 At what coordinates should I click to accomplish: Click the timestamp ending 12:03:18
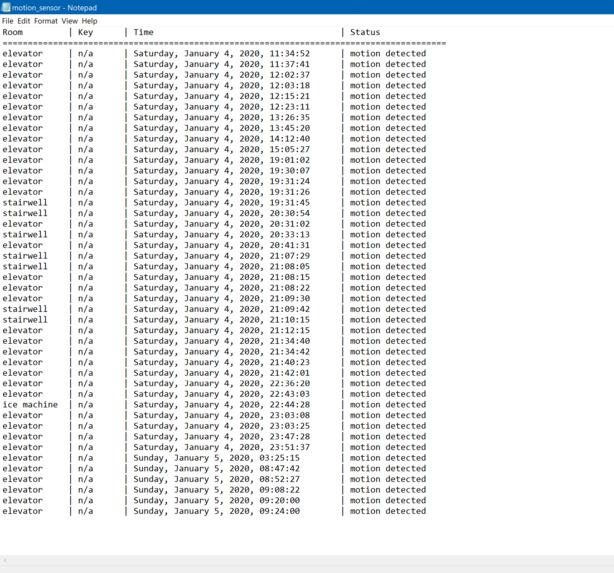[222, 85]
